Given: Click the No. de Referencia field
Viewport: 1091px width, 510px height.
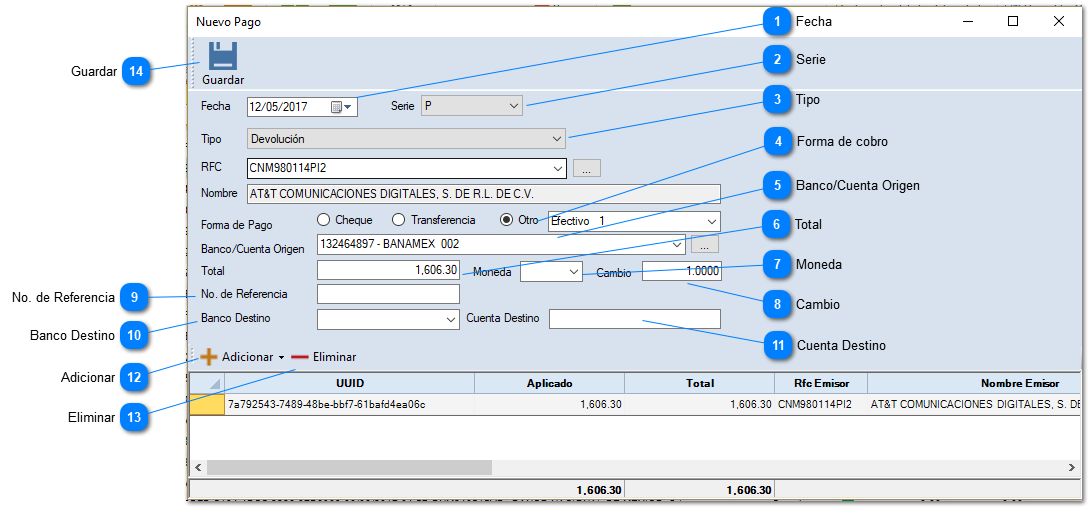Looking at the screenshot, I should click(x=388, y=294).
